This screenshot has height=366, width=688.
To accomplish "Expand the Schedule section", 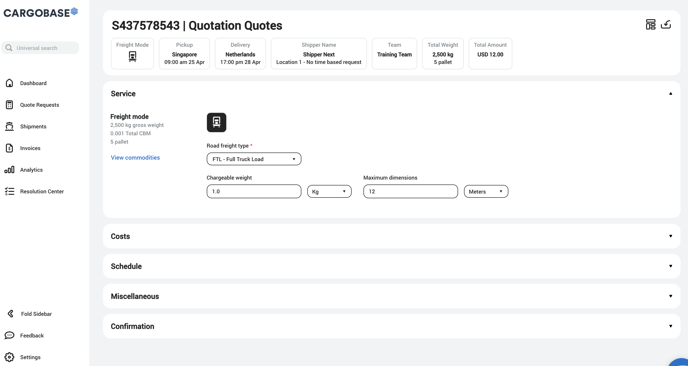I will click(391, 266).
